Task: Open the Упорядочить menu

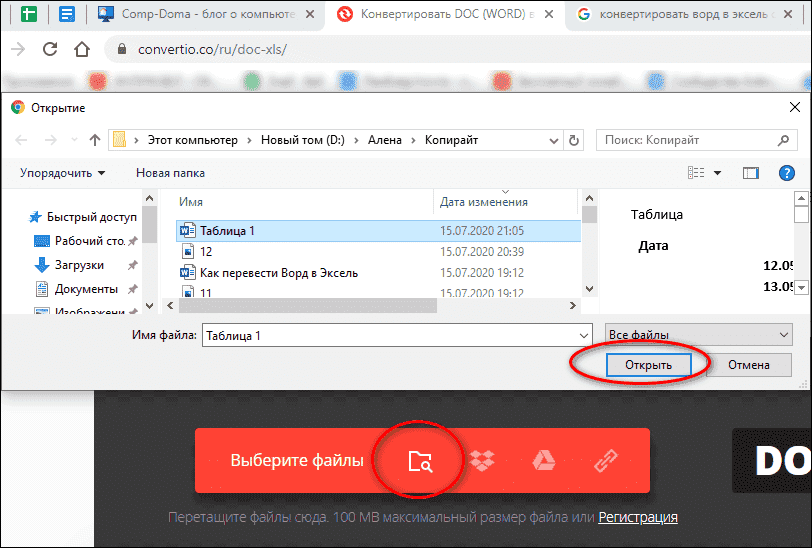Action: pos(62,173)
